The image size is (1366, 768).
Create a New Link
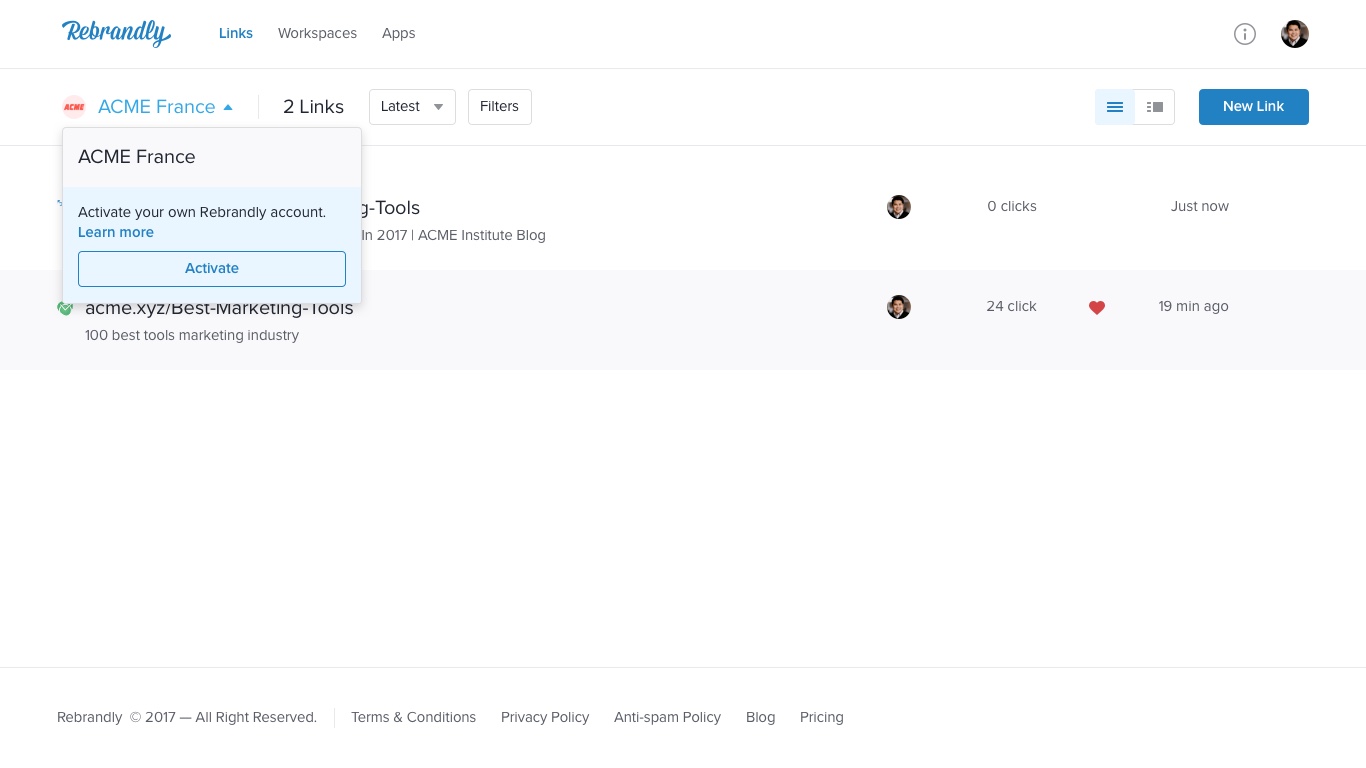[1254, 107]
